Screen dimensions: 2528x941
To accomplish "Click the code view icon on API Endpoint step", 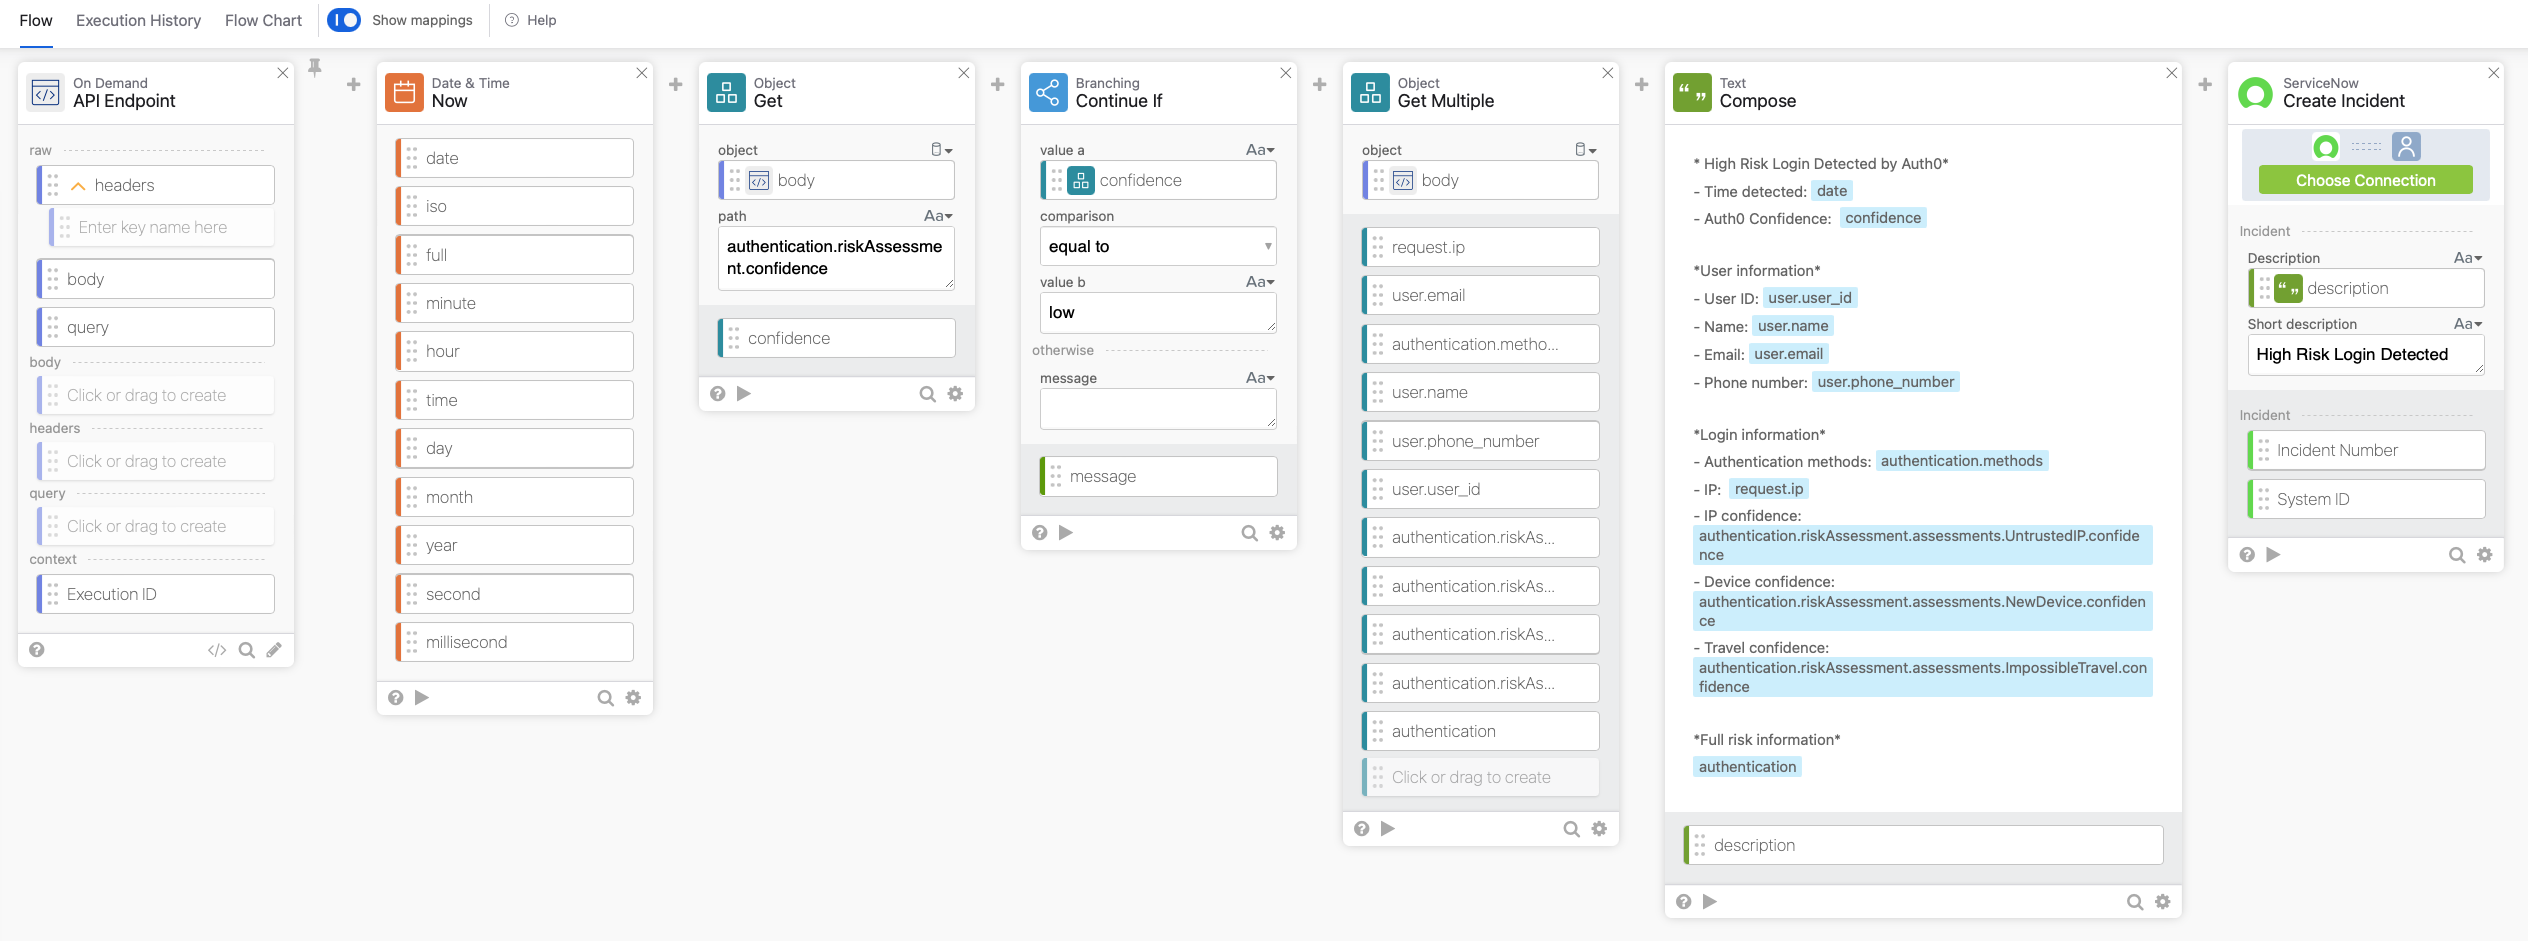I will [x=217, y=650].
